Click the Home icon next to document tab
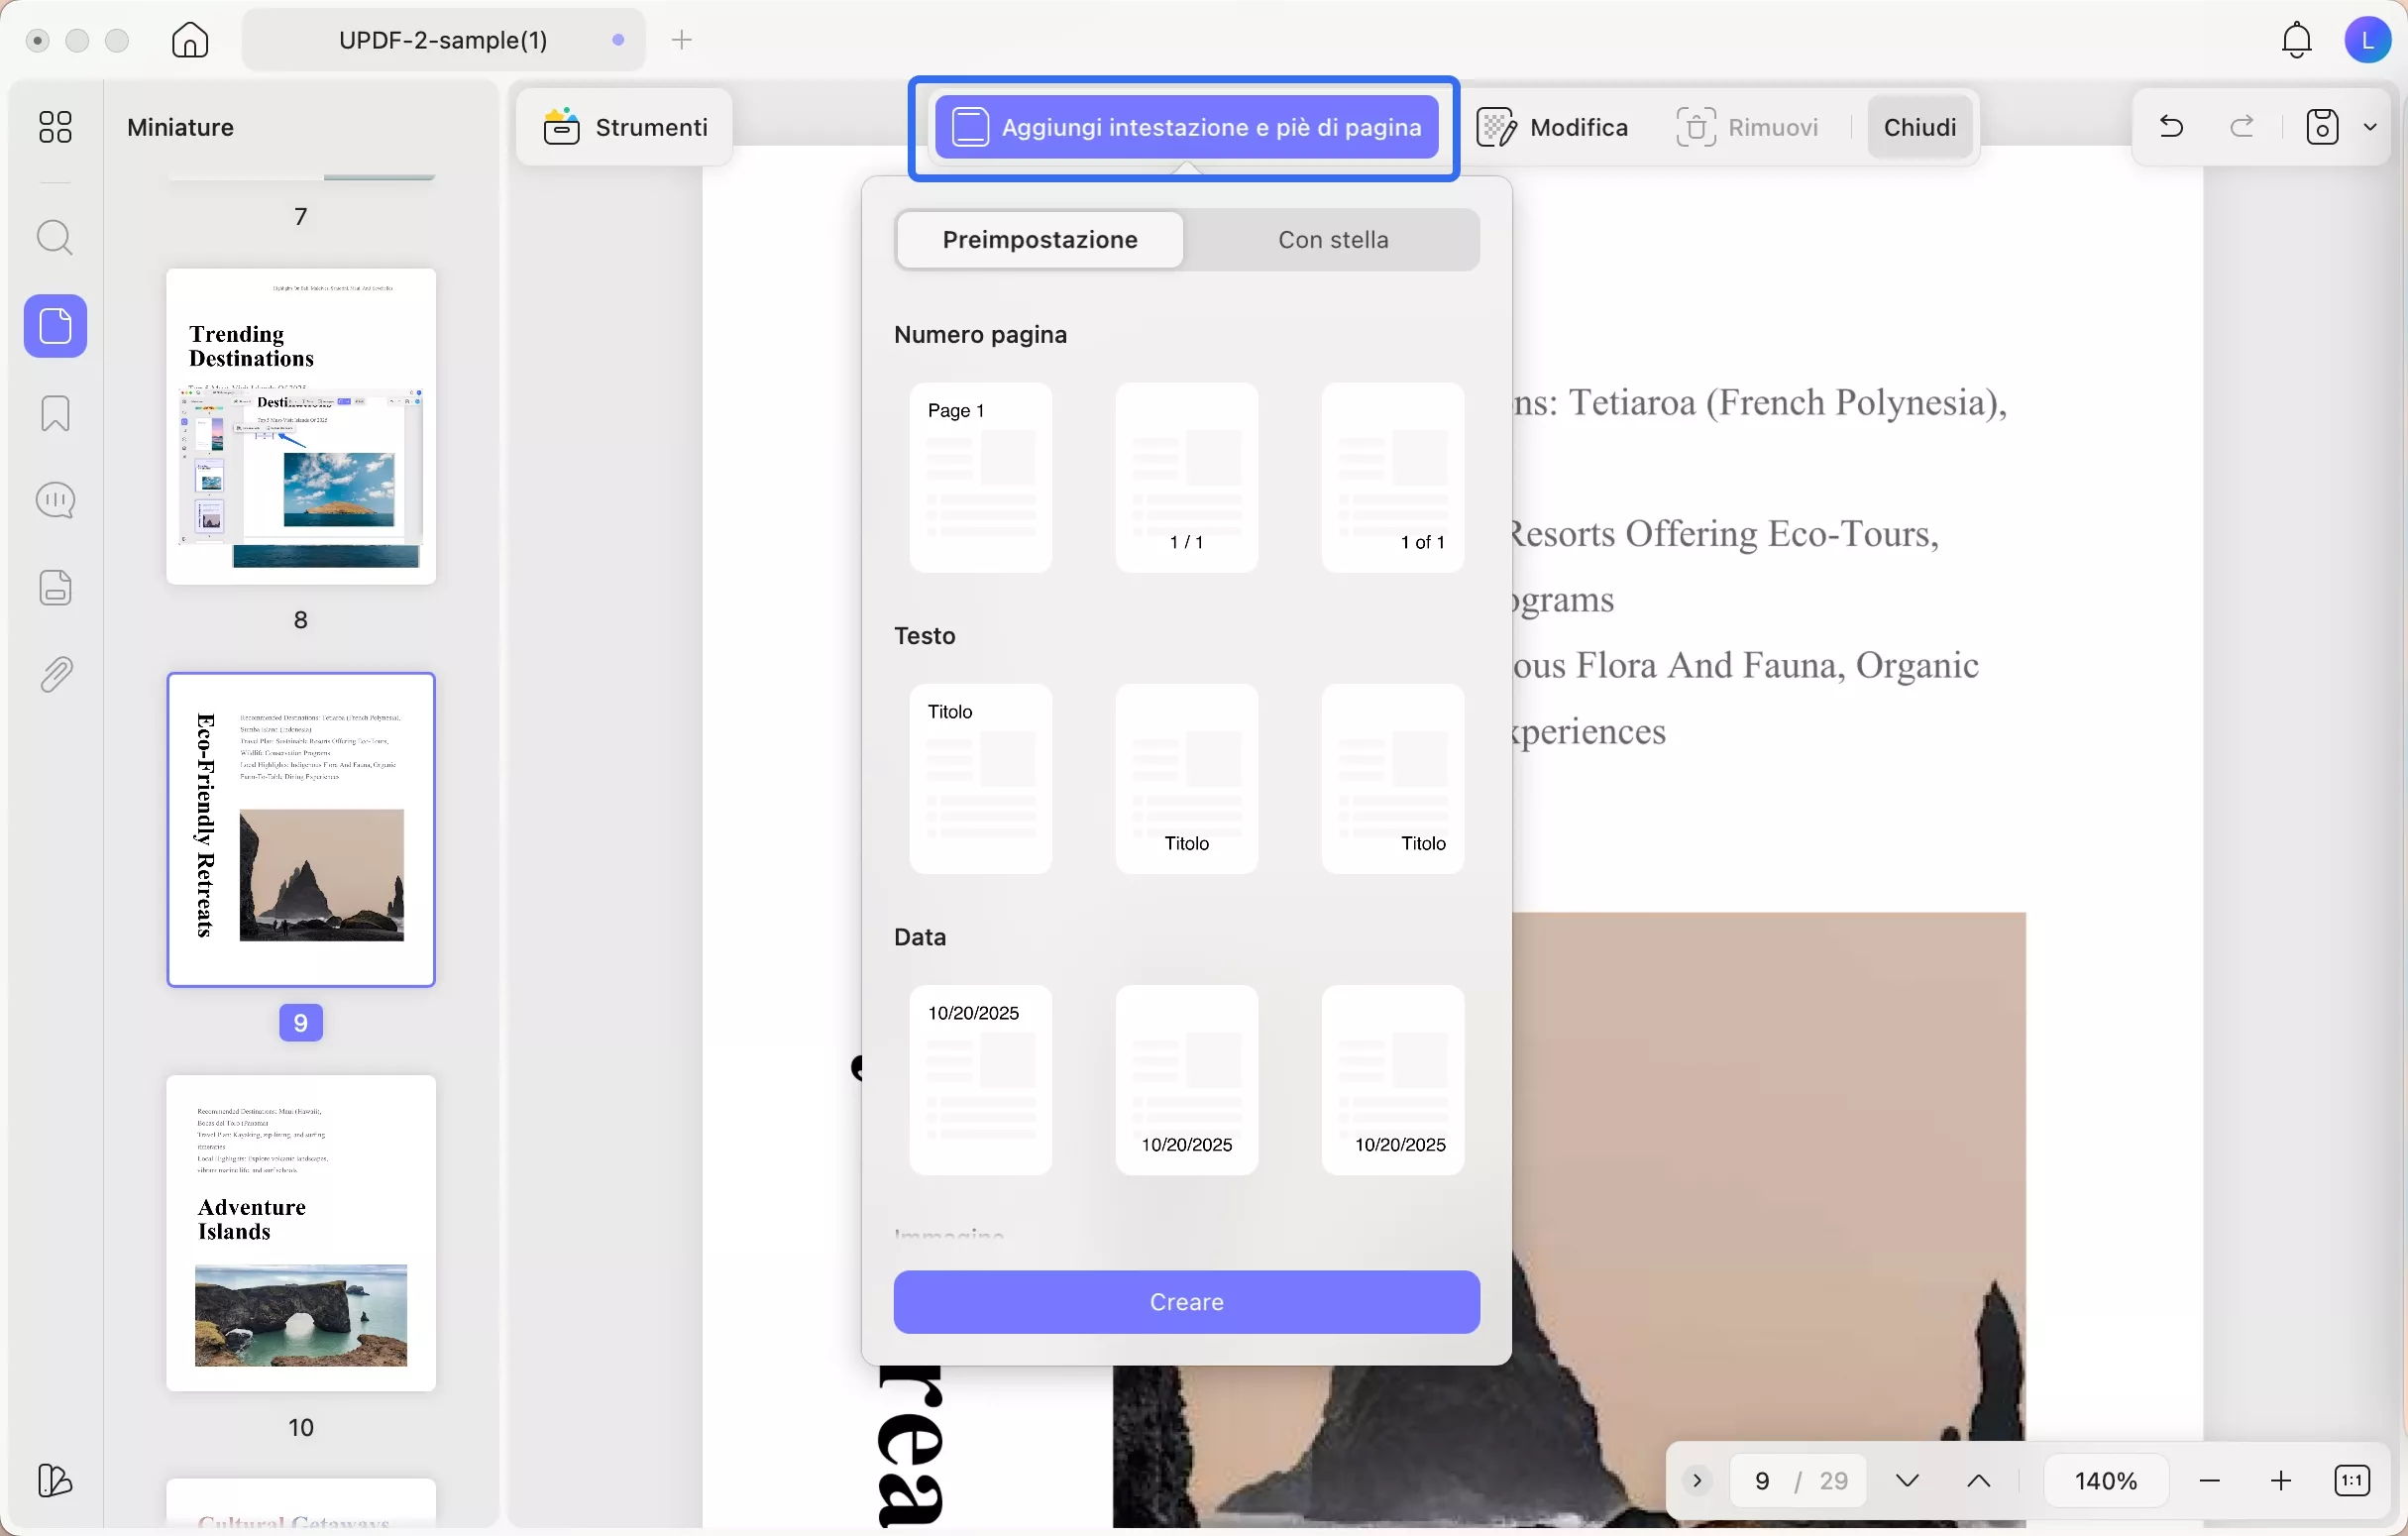 point(188,40)
